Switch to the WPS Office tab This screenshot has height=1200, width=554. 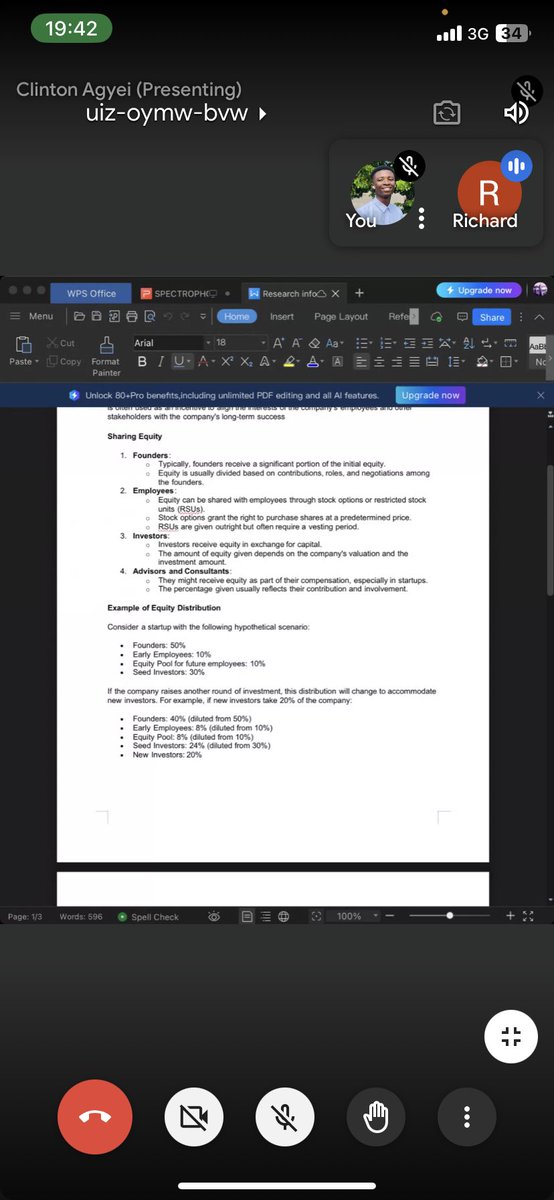click(x=91, y=293)
